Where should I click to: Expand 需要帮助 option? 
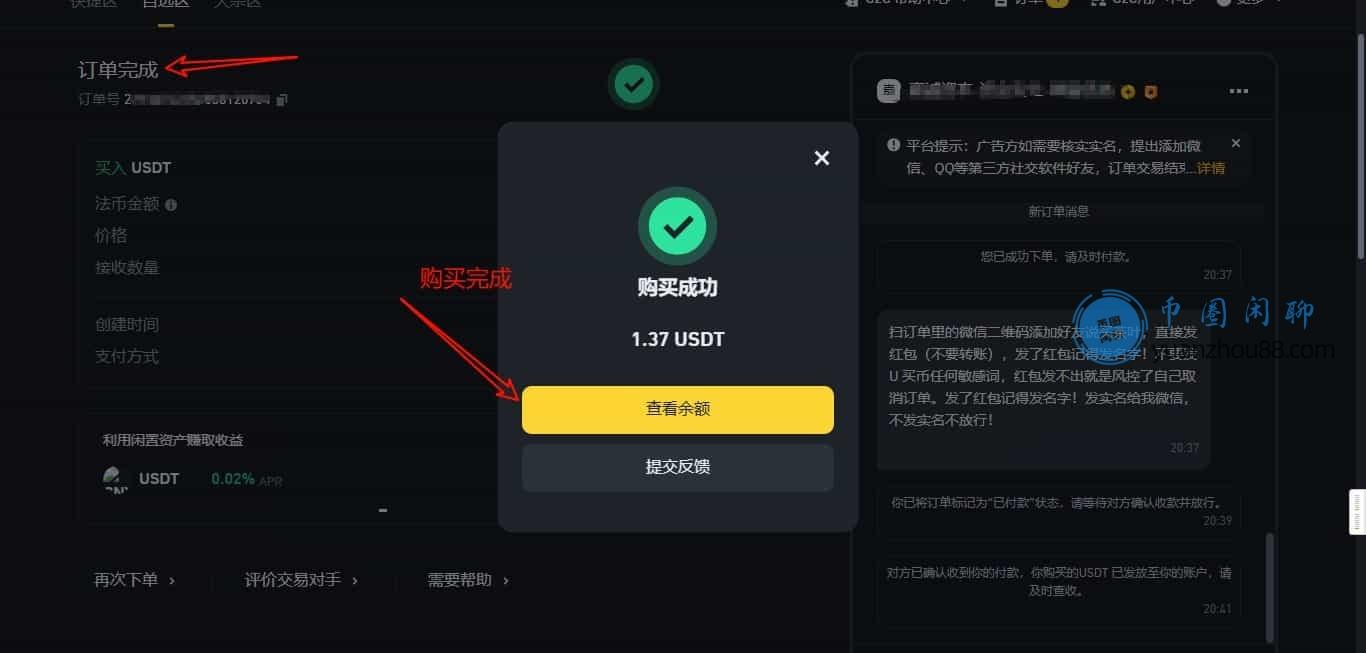(468, 580)
